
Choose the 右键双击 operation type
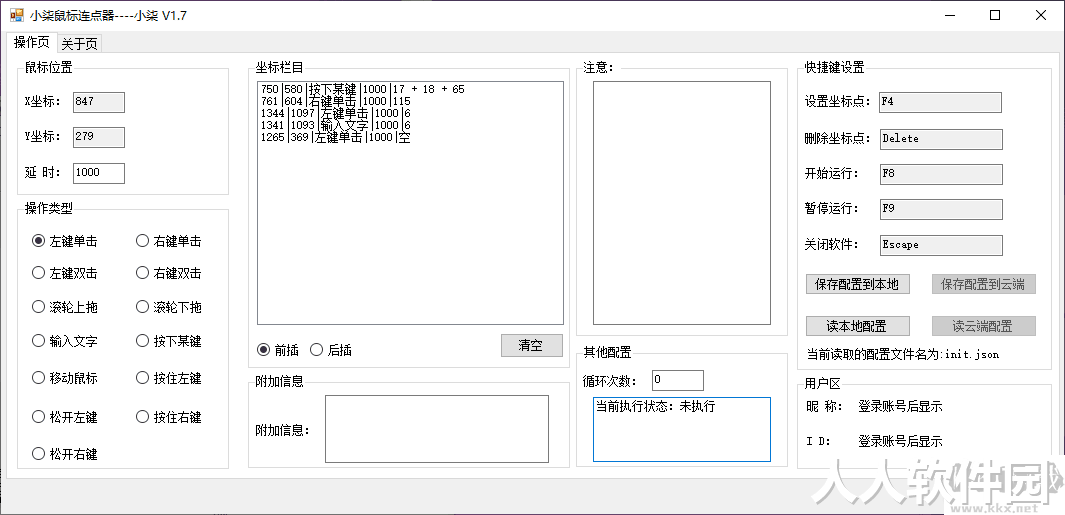(x=168, y=273)
